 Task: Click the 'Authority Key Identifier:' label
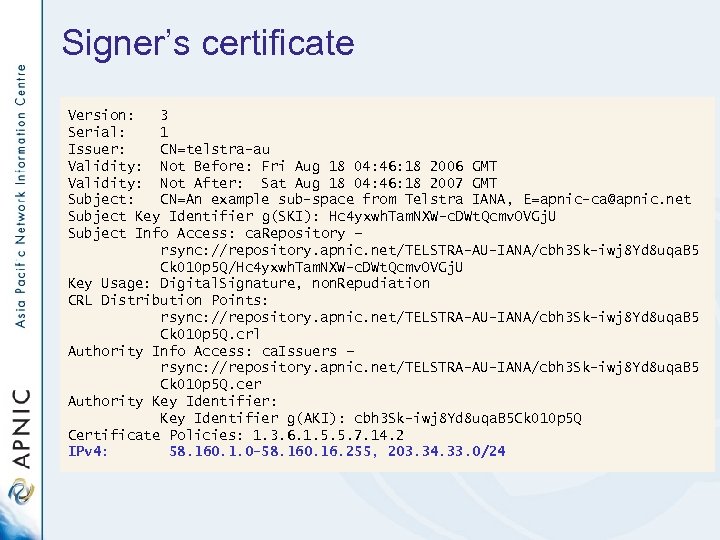coord(172,401)
